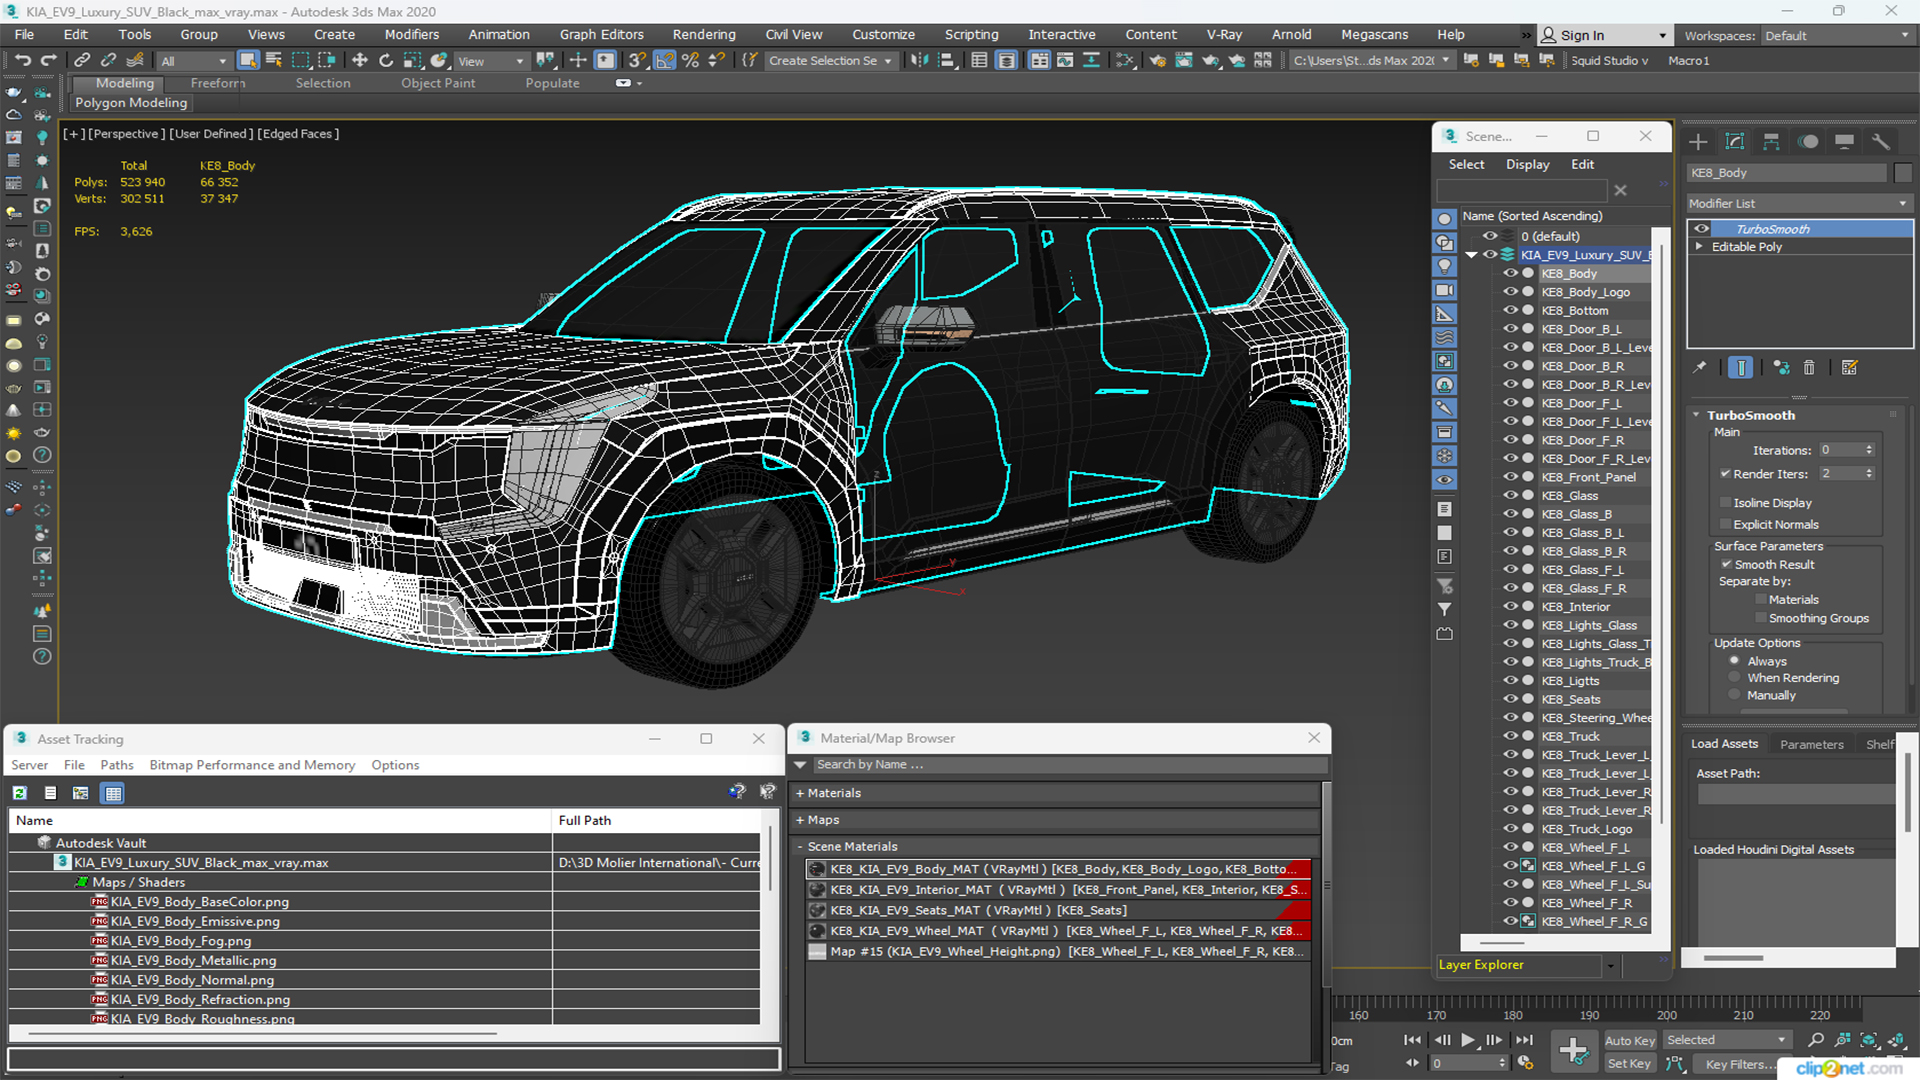Toggle the Smooth Result checkbox
This screenshot has height=1080, width=1920.
coord(1726,565)
